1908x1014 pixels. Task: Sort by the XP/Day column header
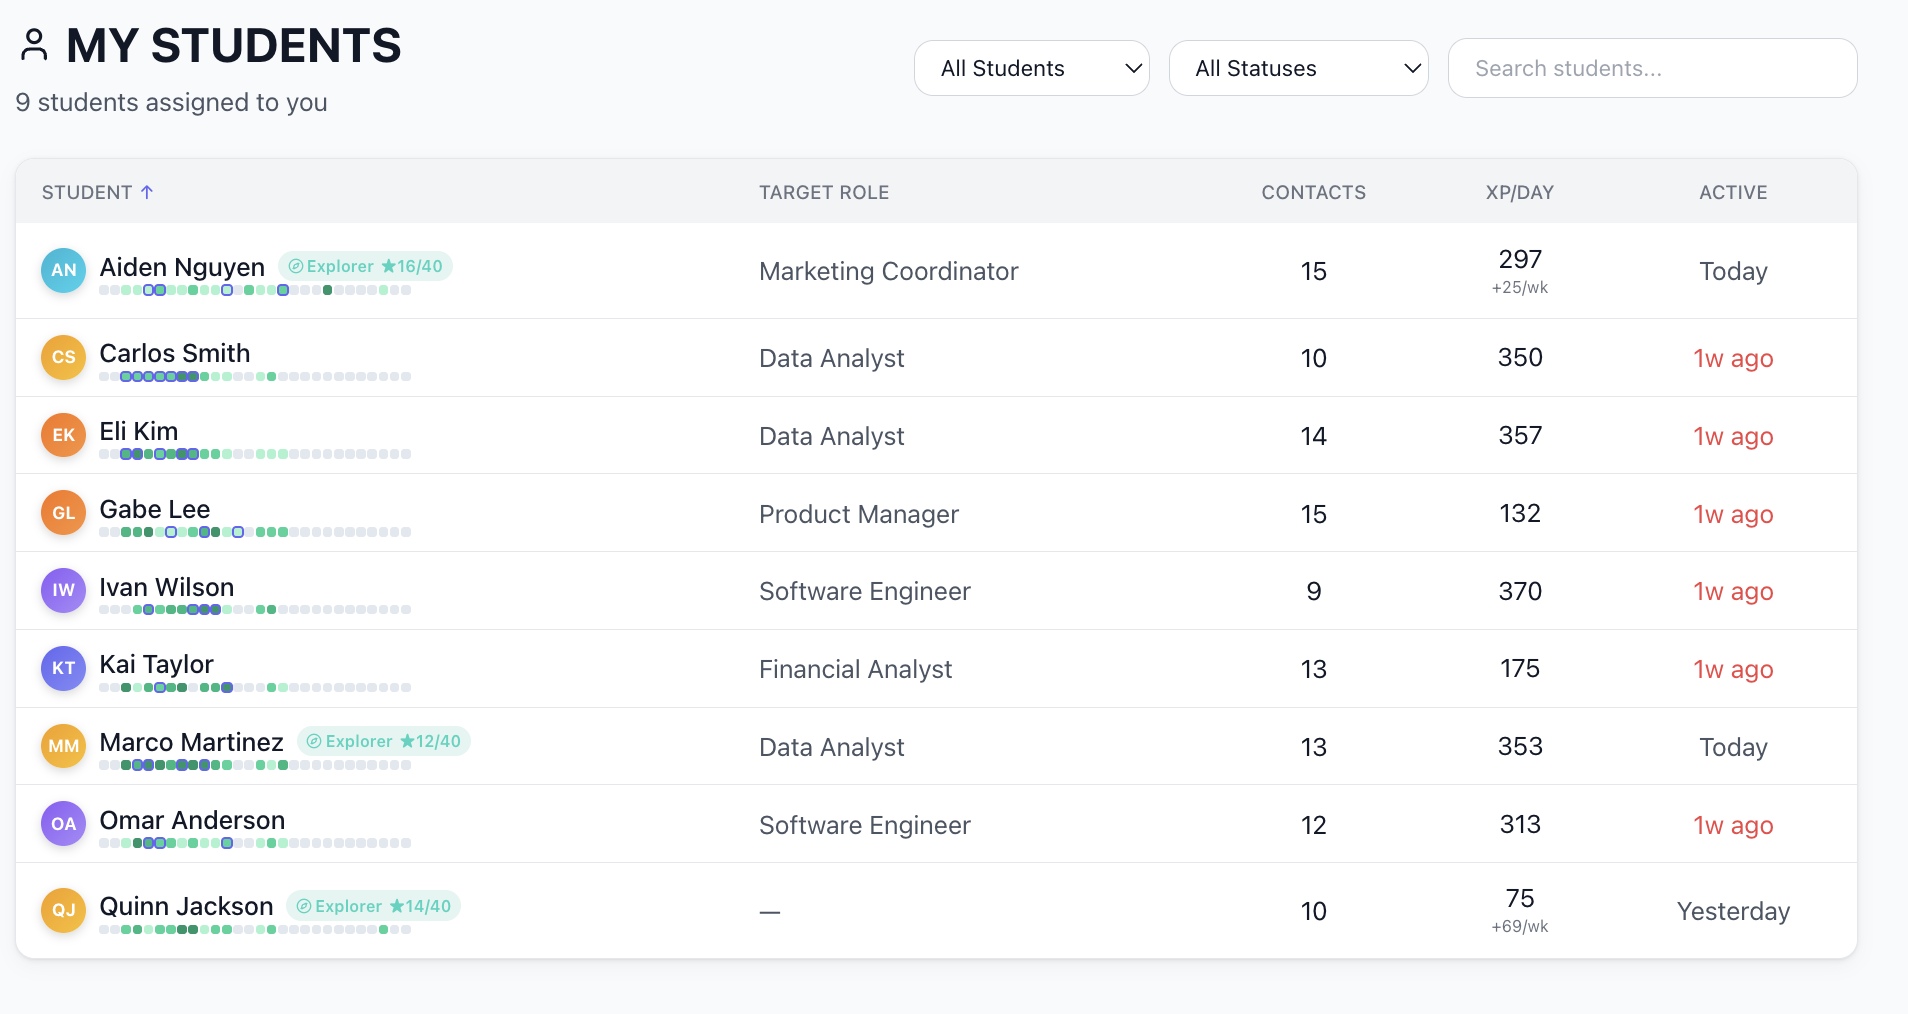pos(1519,192)
